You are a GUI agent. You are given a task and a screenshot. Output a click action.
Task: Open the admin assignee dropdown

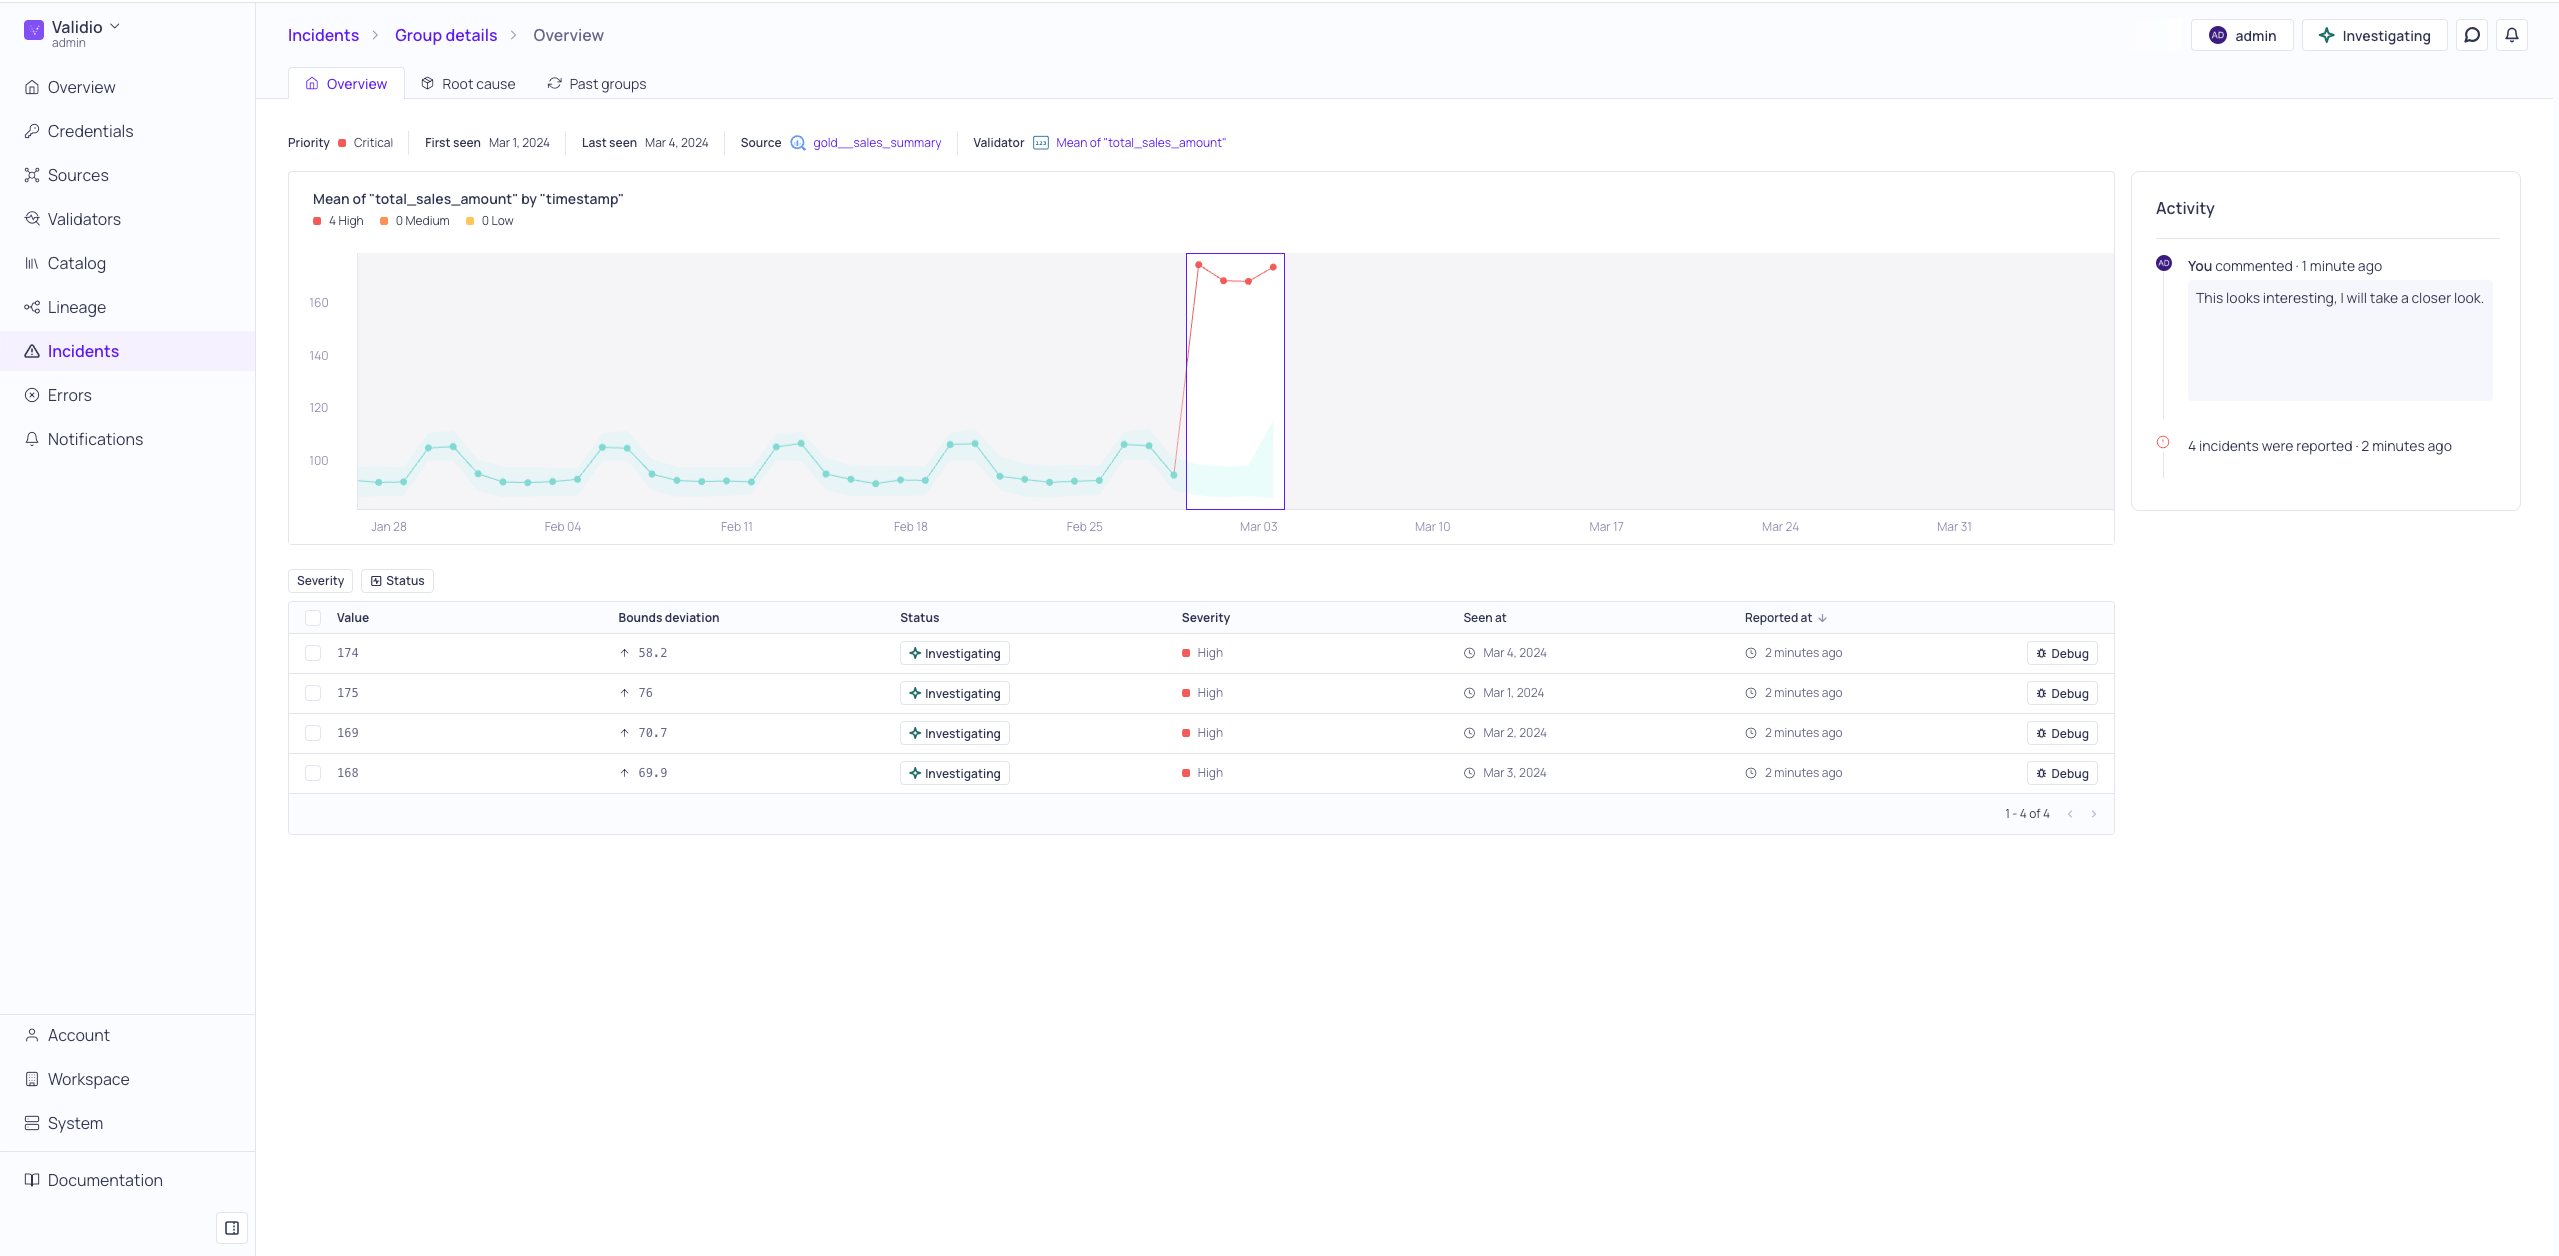(2242, 35)
